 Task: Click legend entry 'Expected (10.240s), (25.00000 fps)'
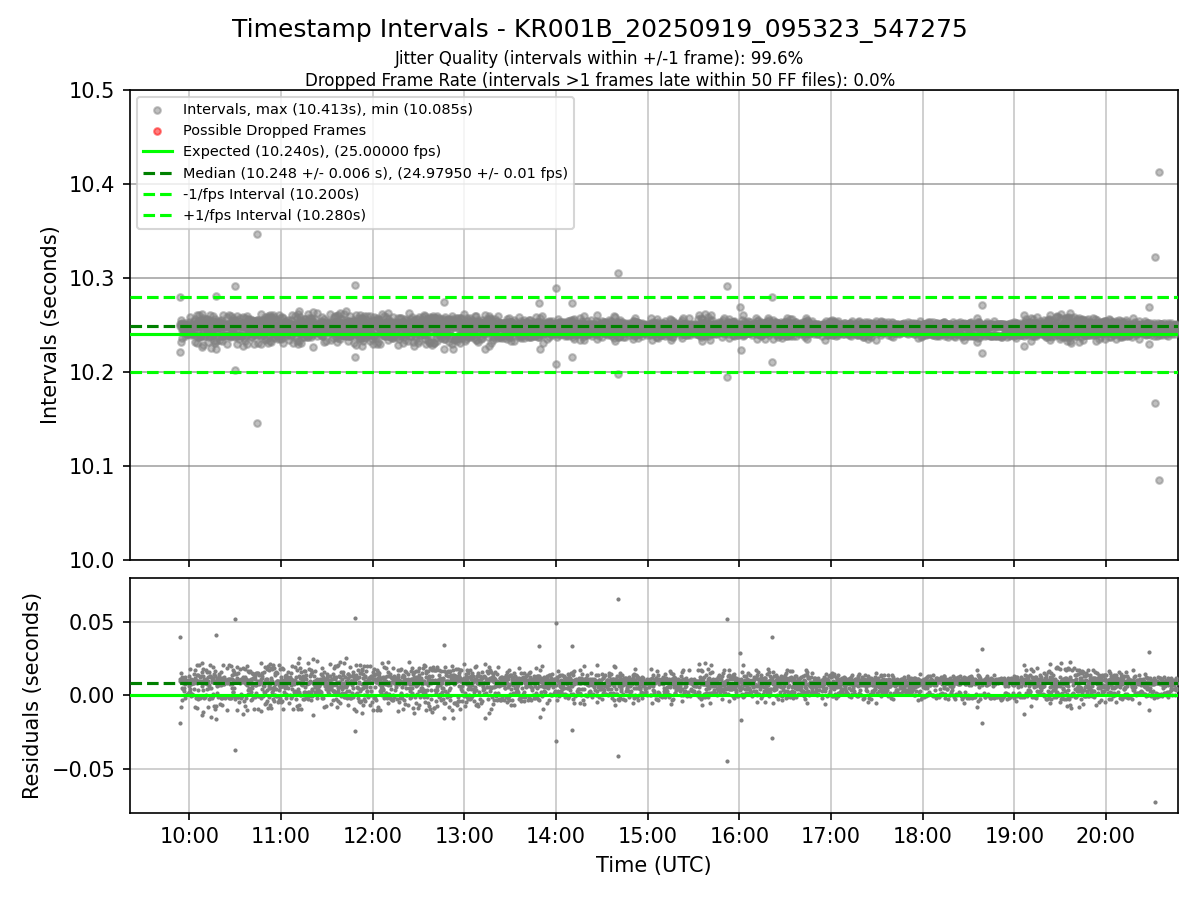[311, 151]
